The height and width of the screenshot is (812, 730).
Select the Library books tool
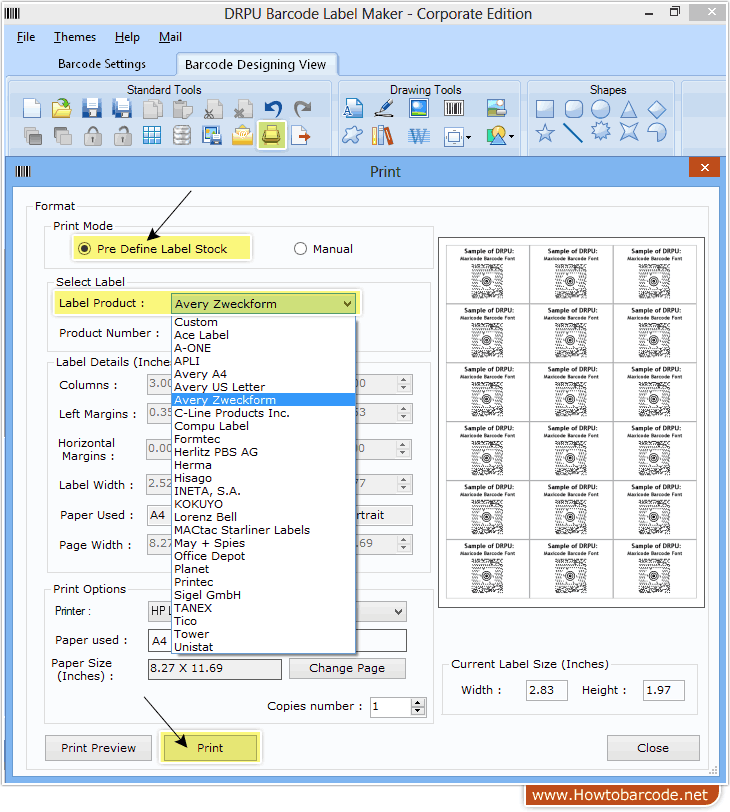pyautogui.click(x=383, y=136)
